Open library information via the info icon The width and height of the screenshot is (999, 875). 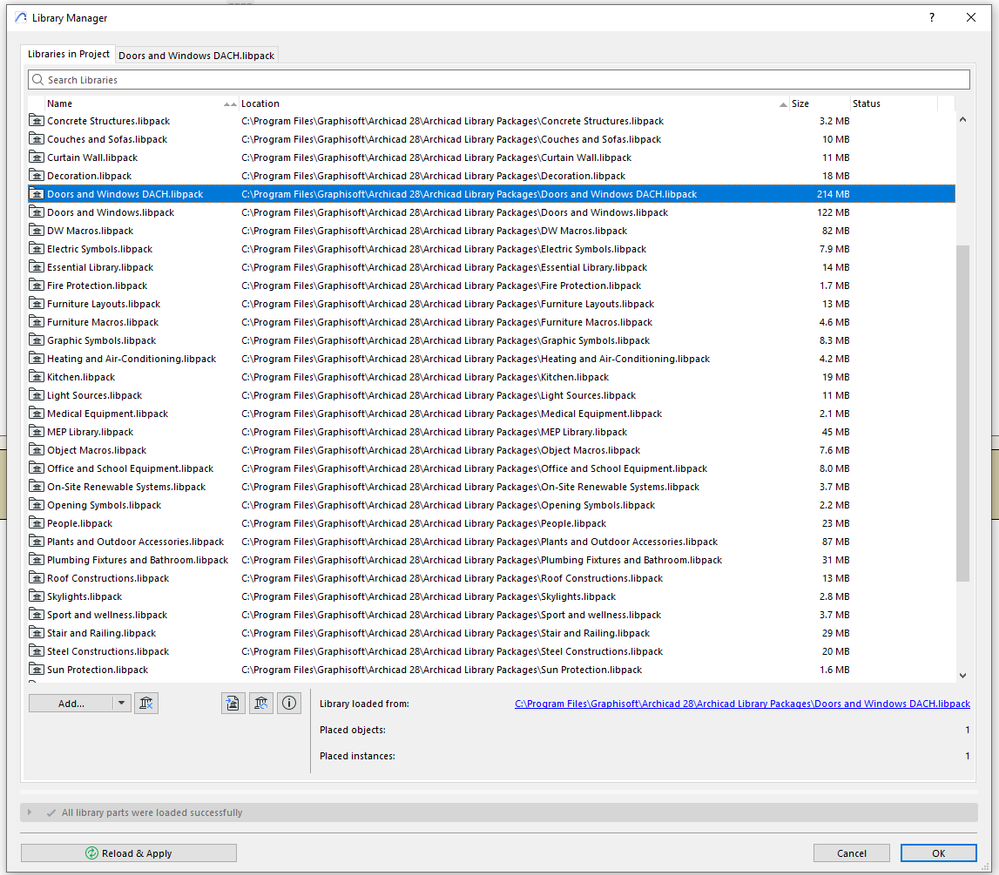tap(289, 703)
